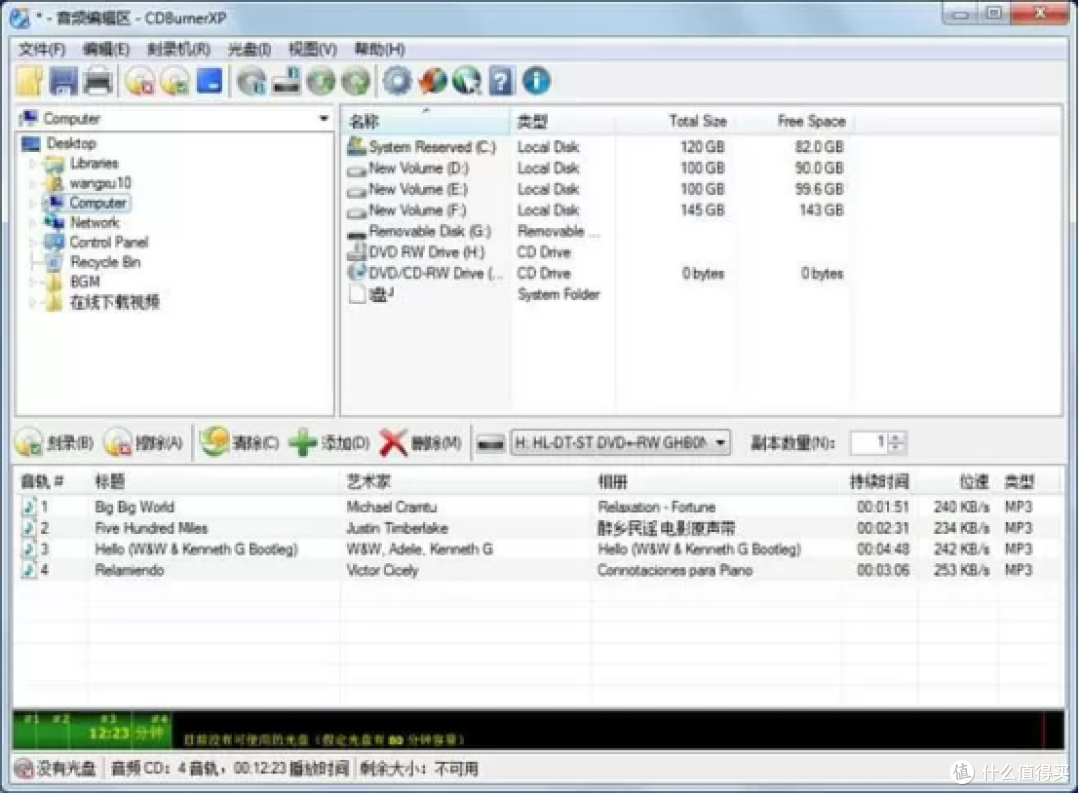Click the music note icon of track 1

(29, 507)
